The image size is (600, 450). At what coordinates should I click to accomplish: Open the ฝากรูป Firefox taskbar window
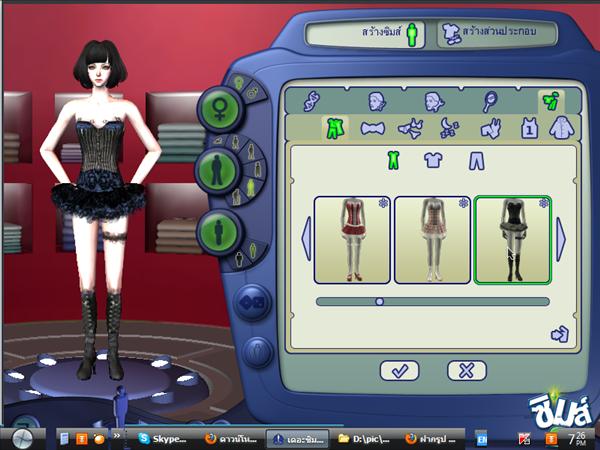pos(431,439)
